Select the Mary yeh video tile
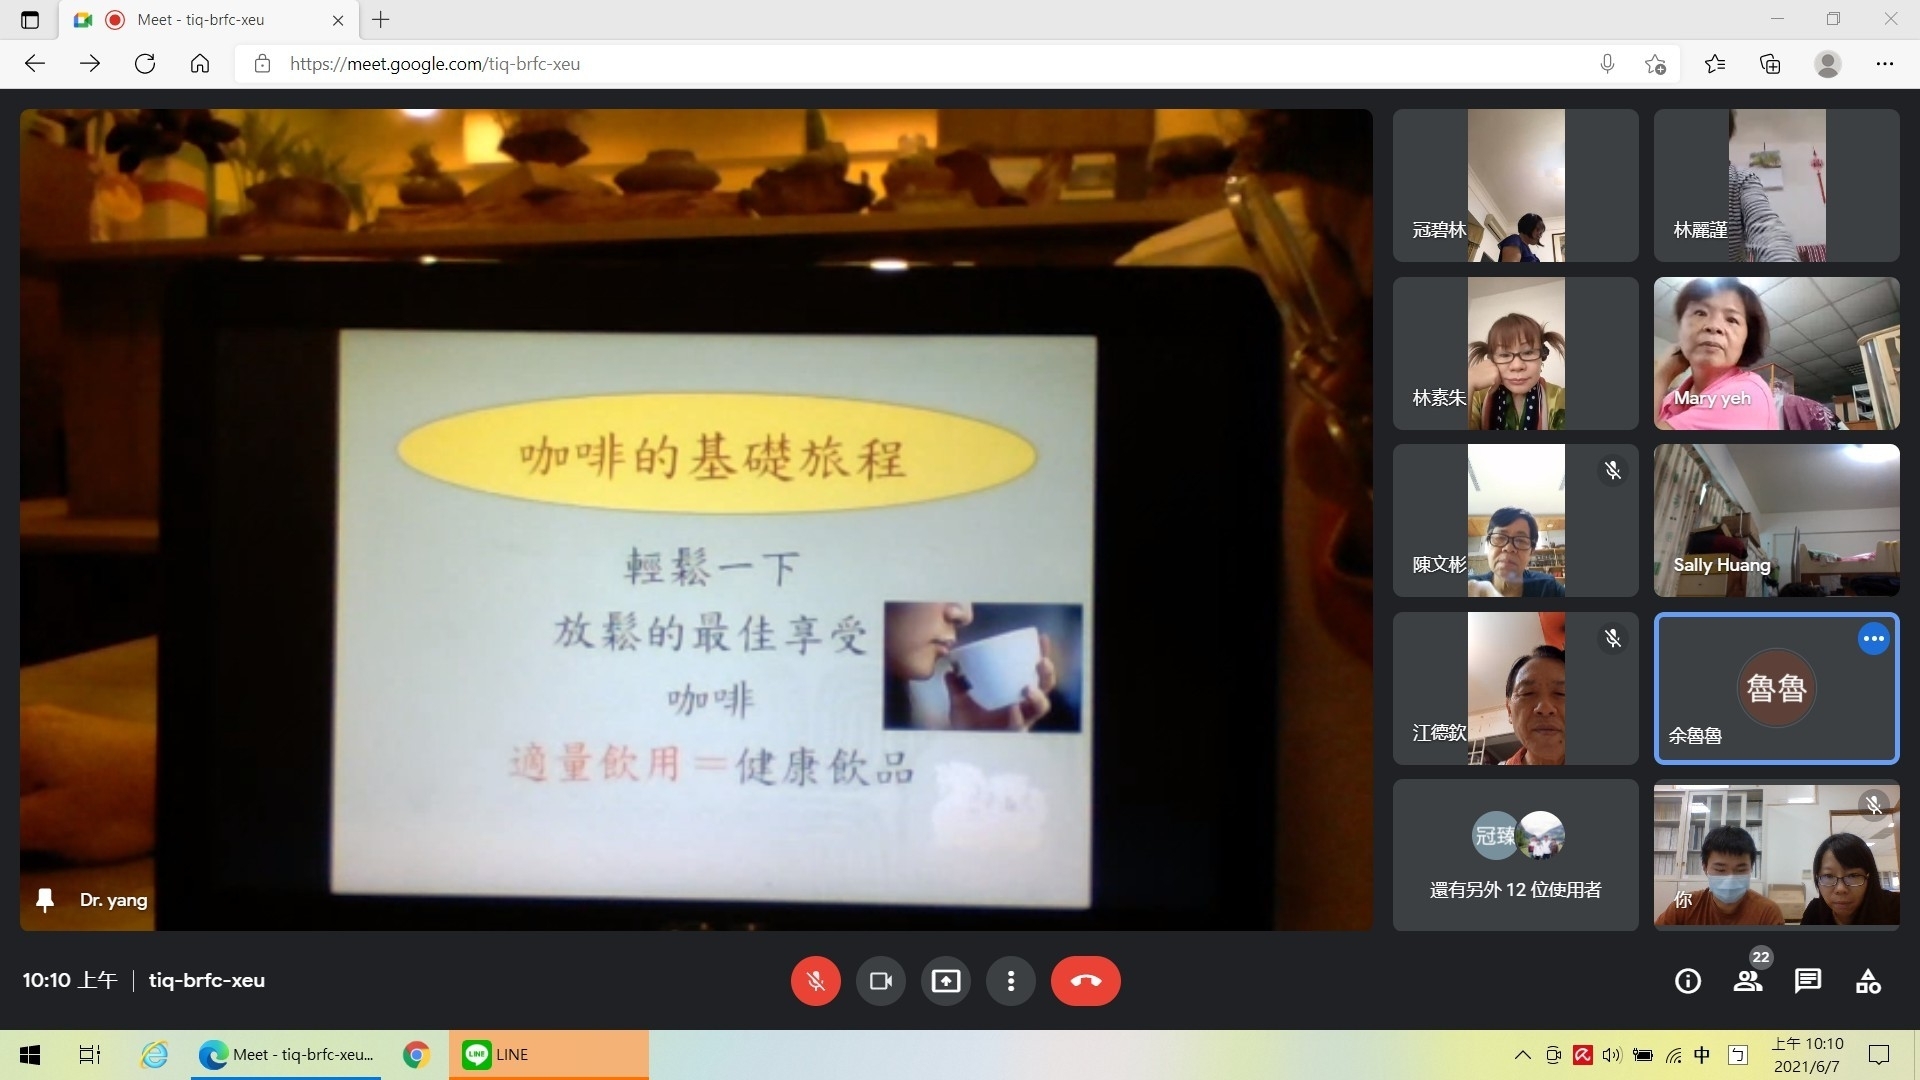The height and width of the screenshot is (1080, 1920). pyautogui.click(x=1777, y=353)
